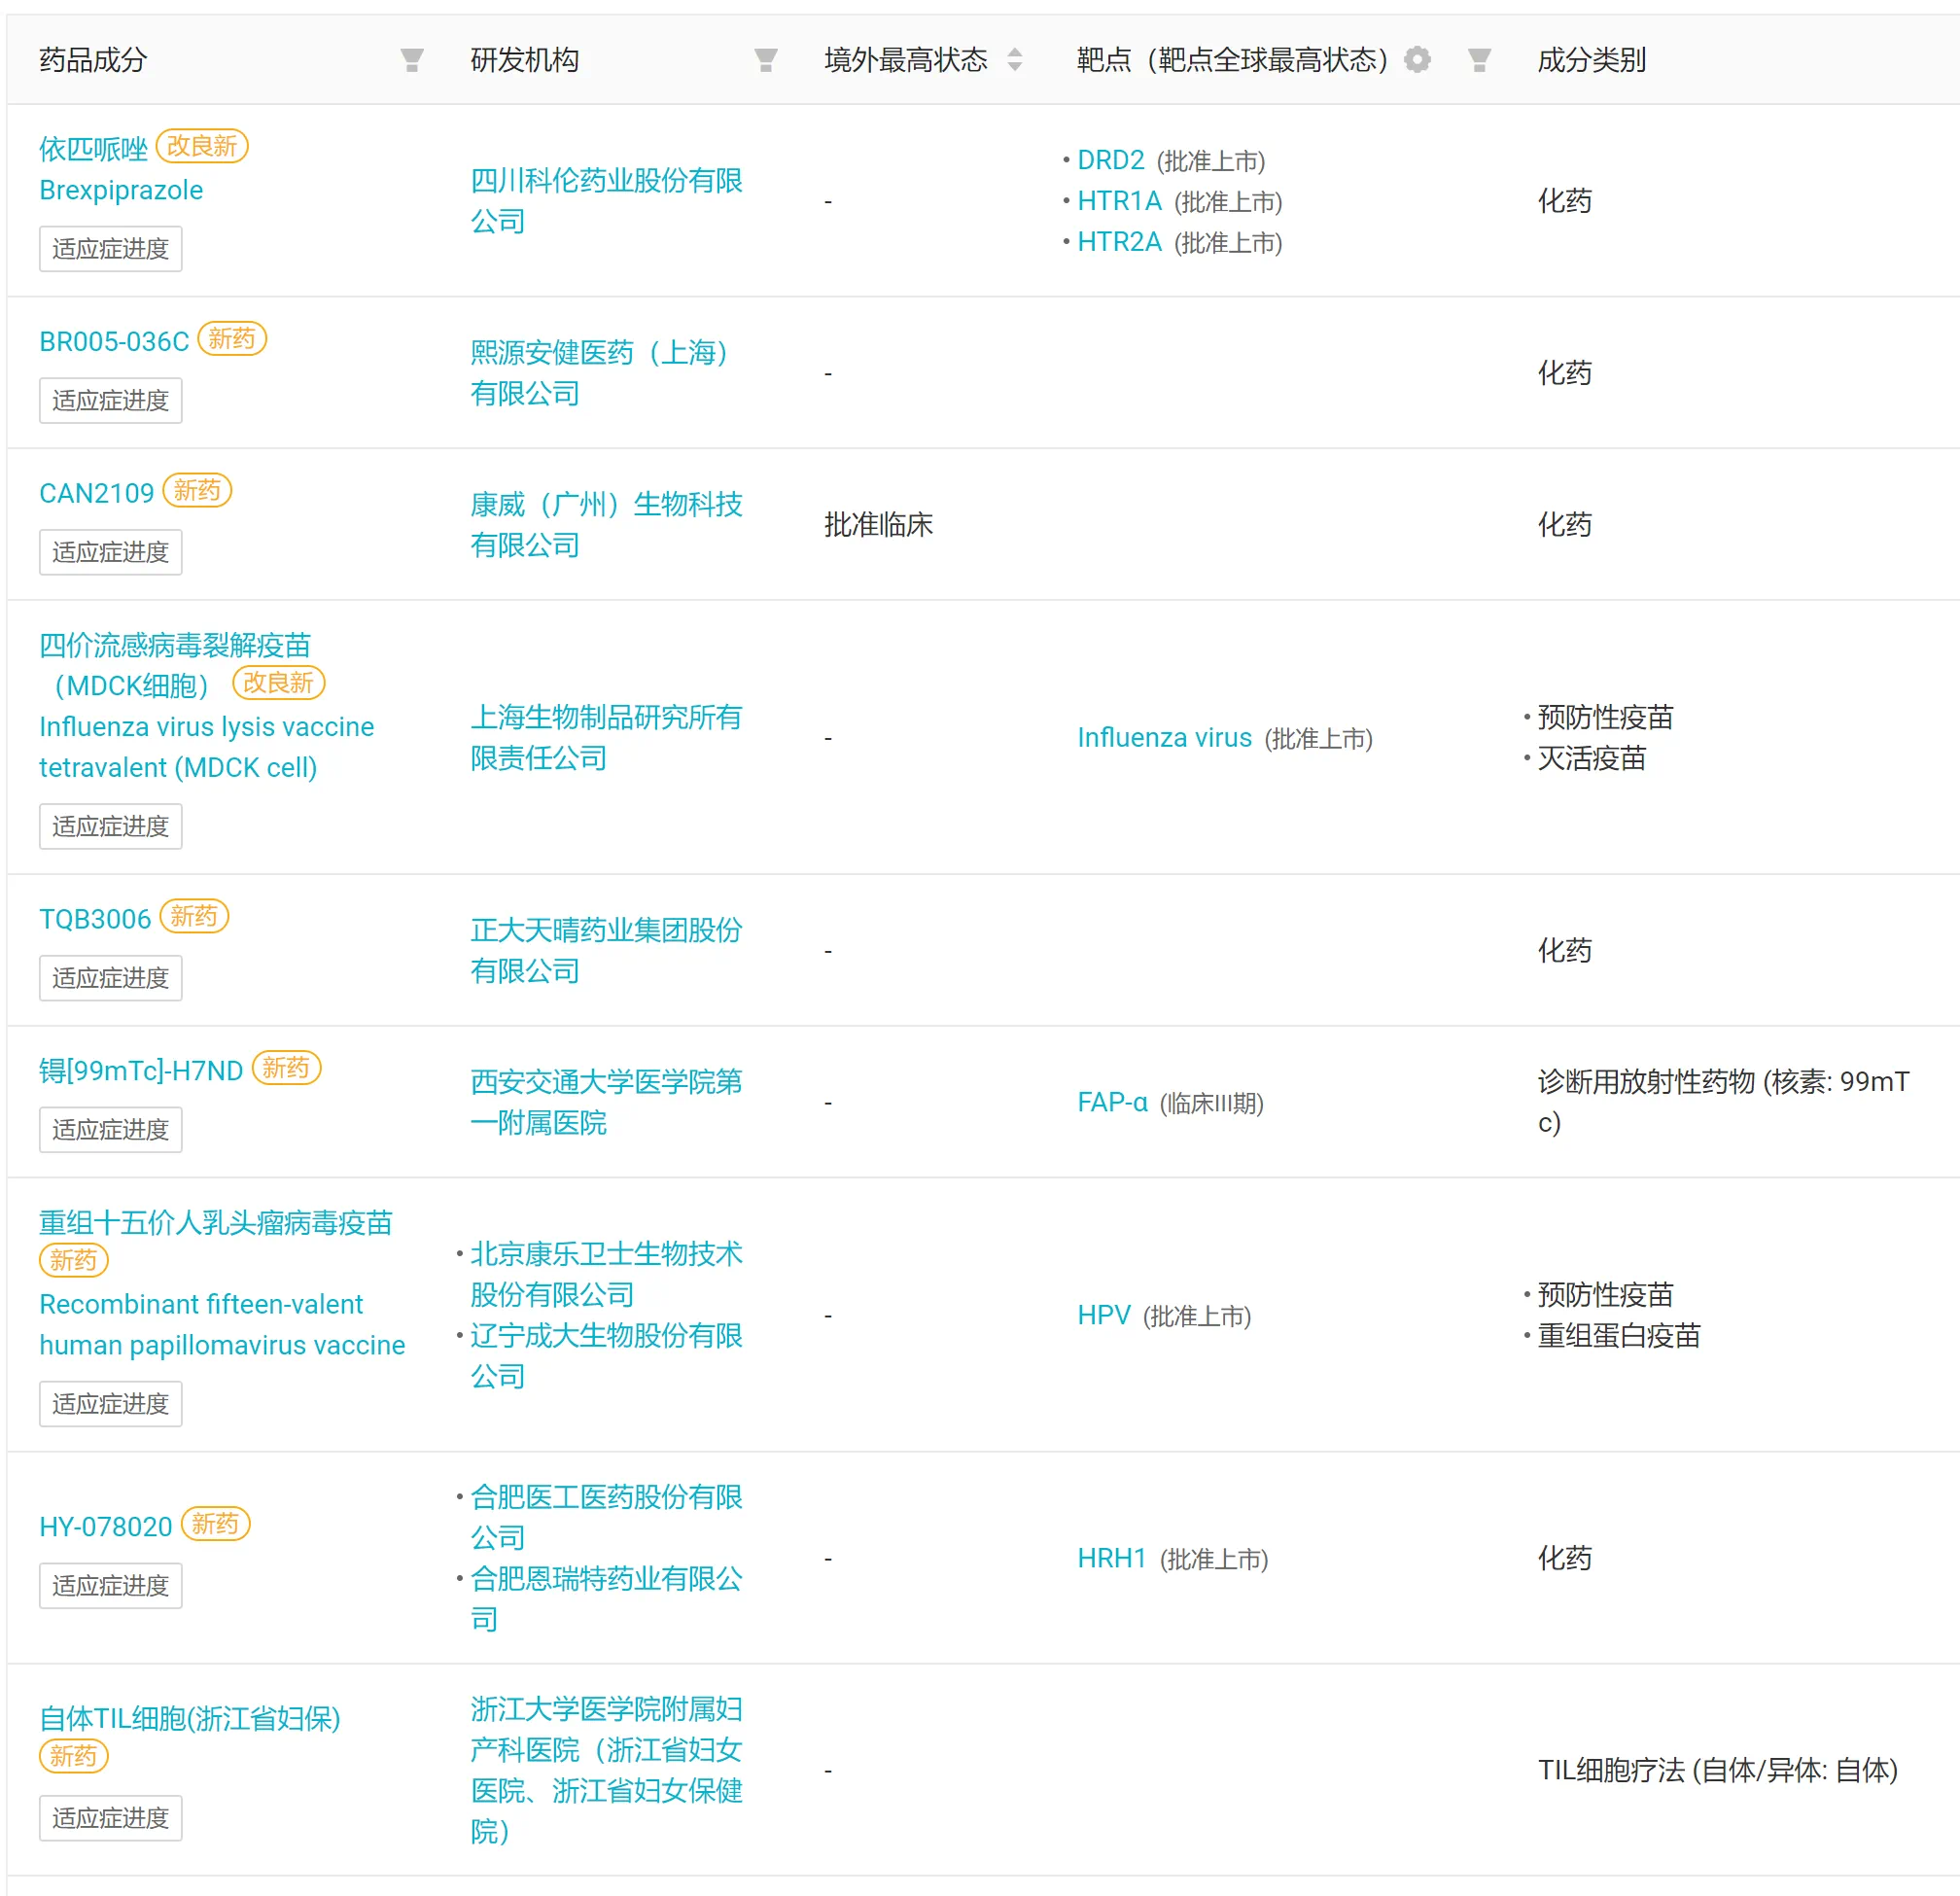Image resolution: width=1960 pixels, height=1896 pixels.
Task: Open the Influenza virus lysis vaccine English name
Action: pyautogui.click(x=206, y=747)
